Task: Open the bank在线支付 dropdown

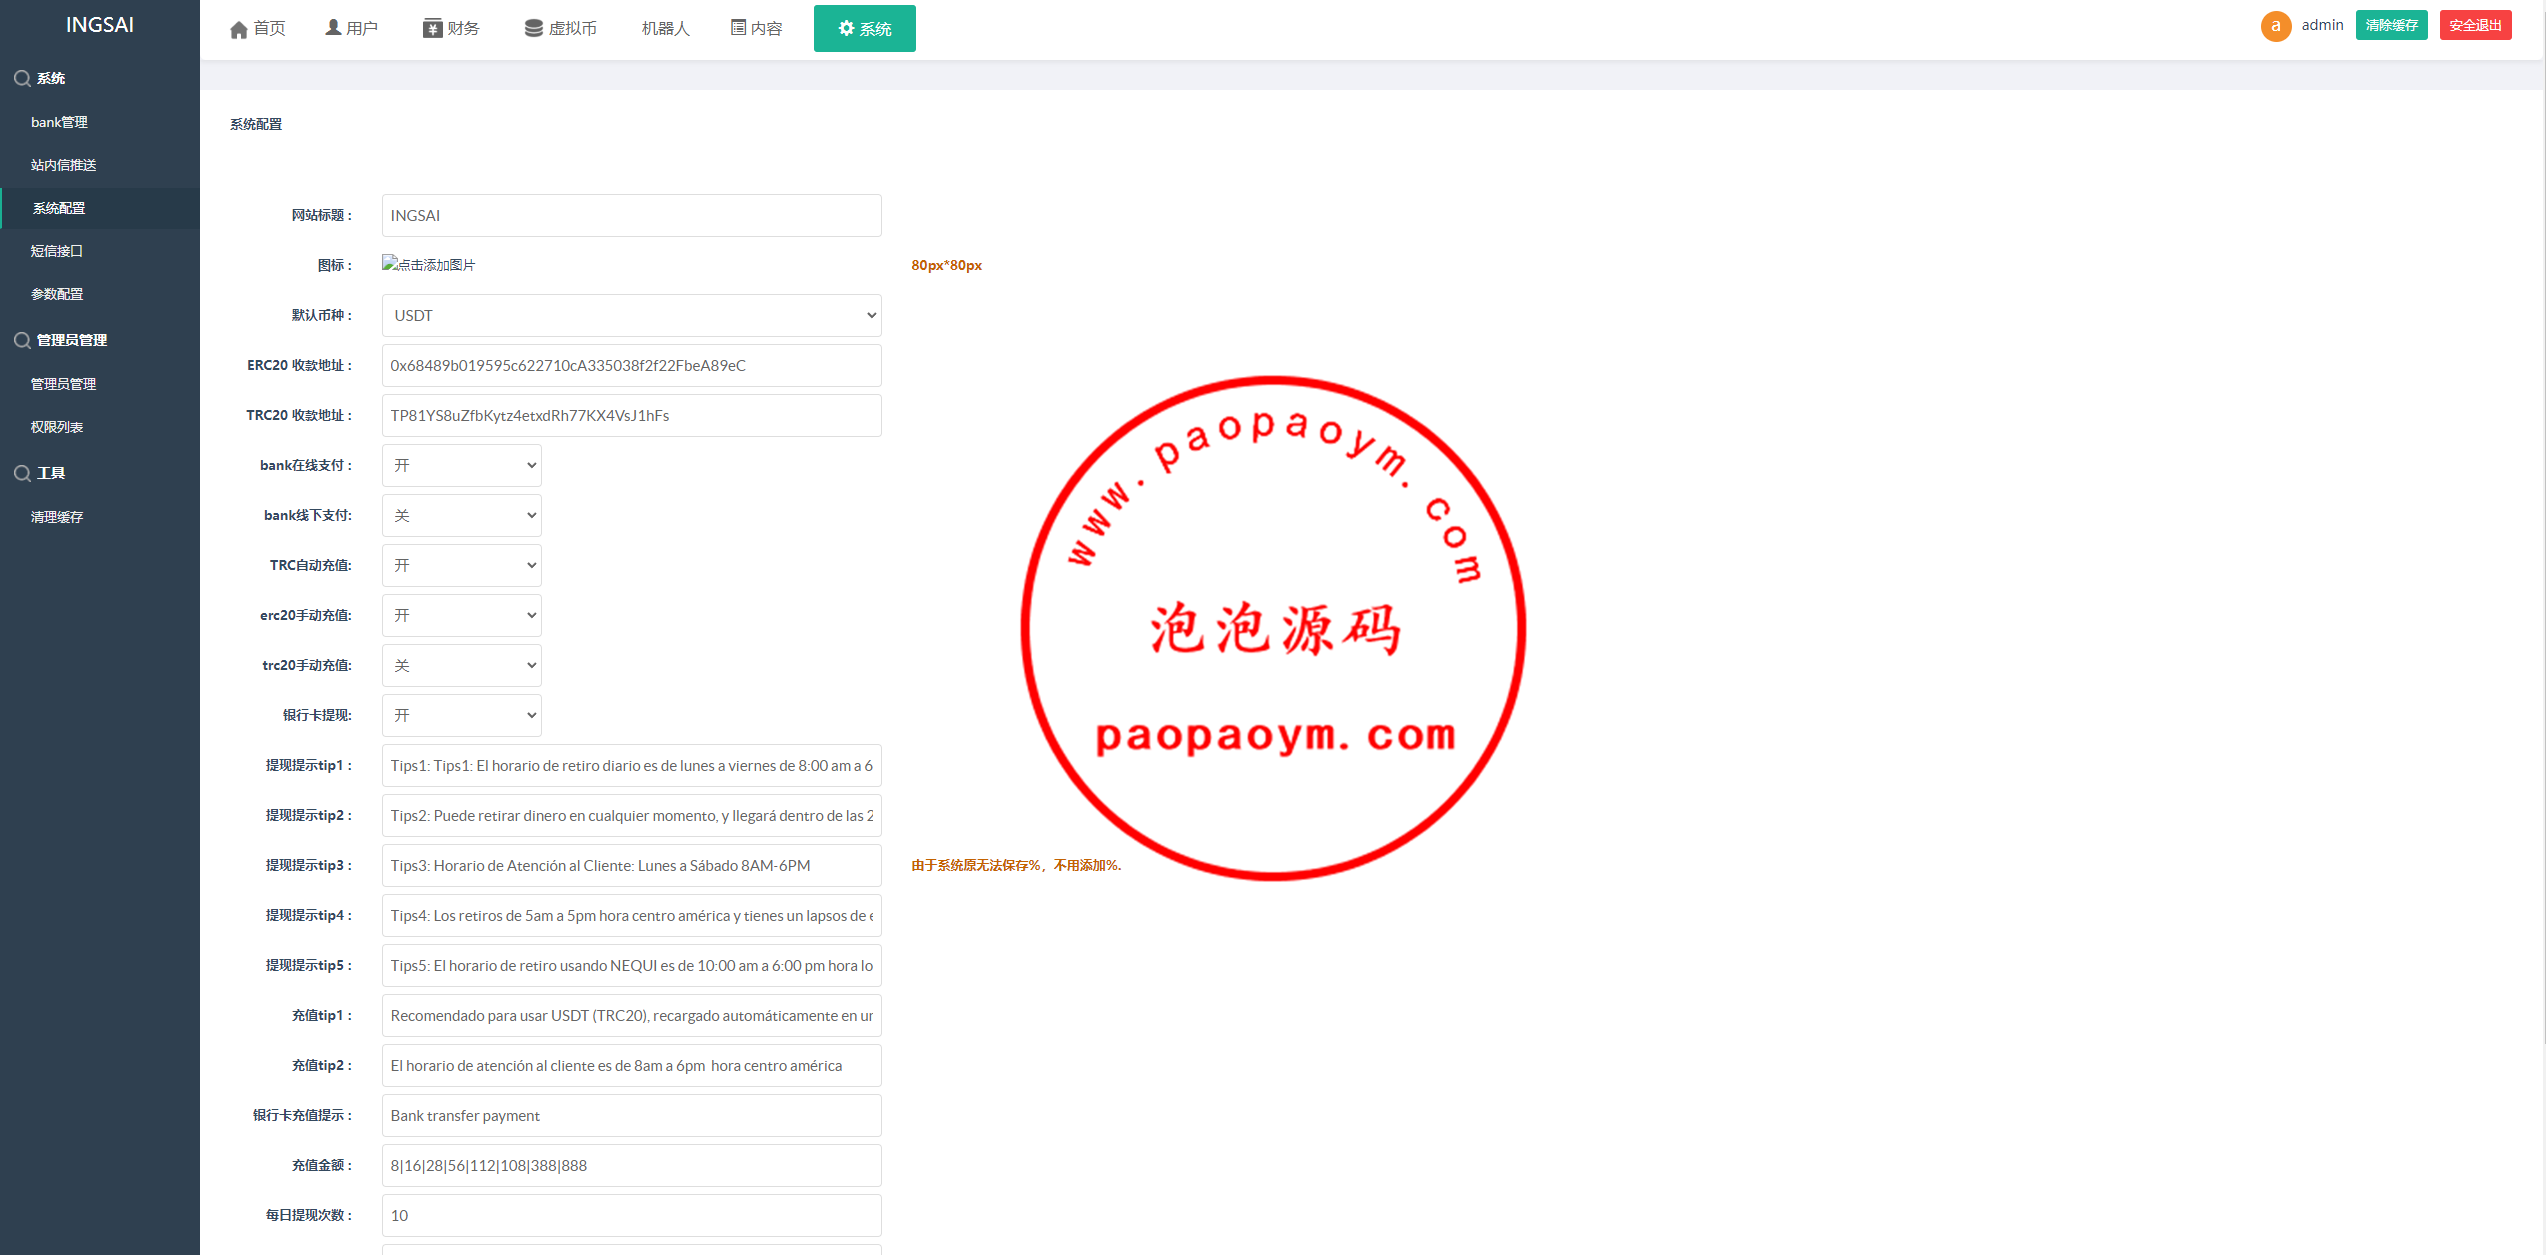Action: (x=461, y=465)
